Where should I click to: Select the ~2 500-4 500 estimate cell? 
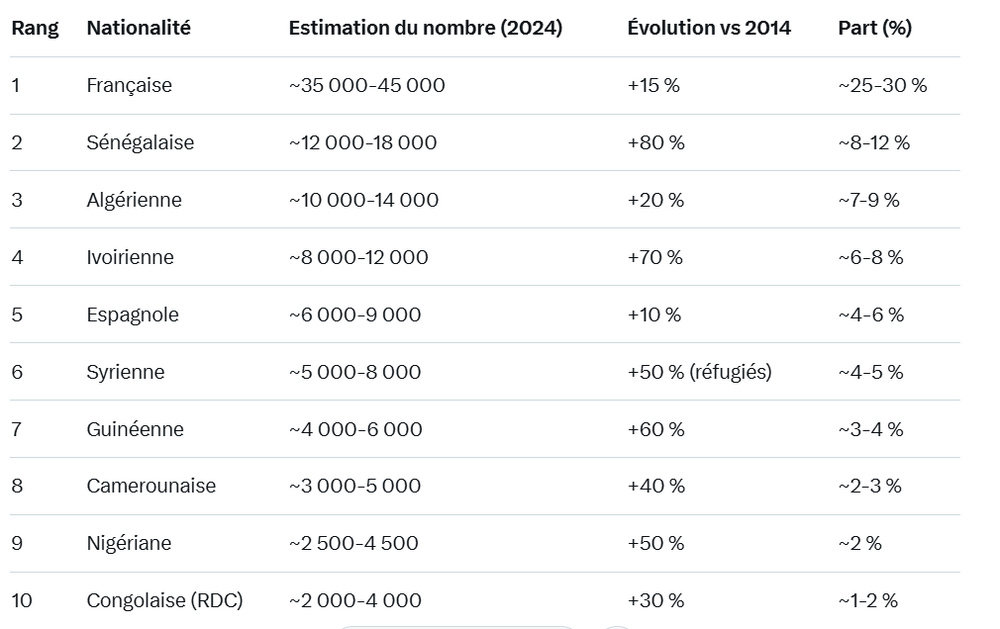click(353, 544)
